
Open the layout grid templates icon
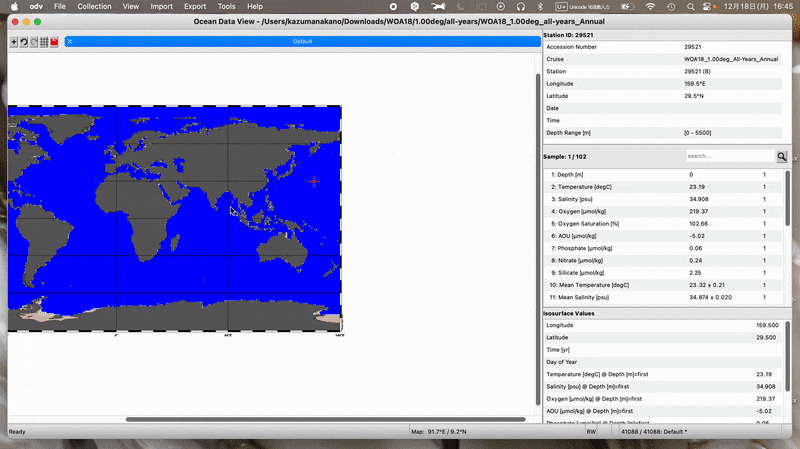(44, 42)
